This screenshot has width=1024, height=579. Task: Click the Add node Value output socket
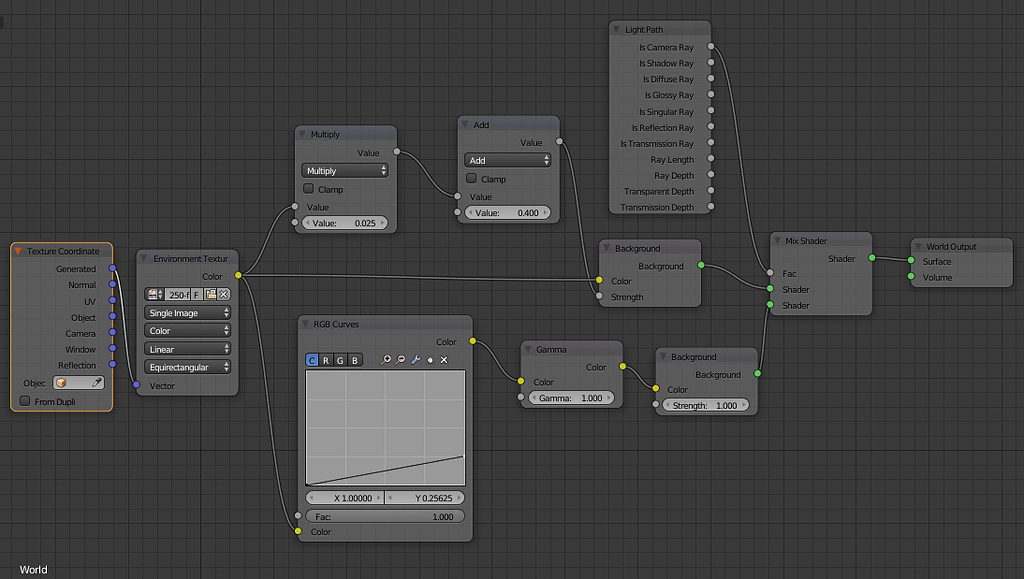pos(559,142)
